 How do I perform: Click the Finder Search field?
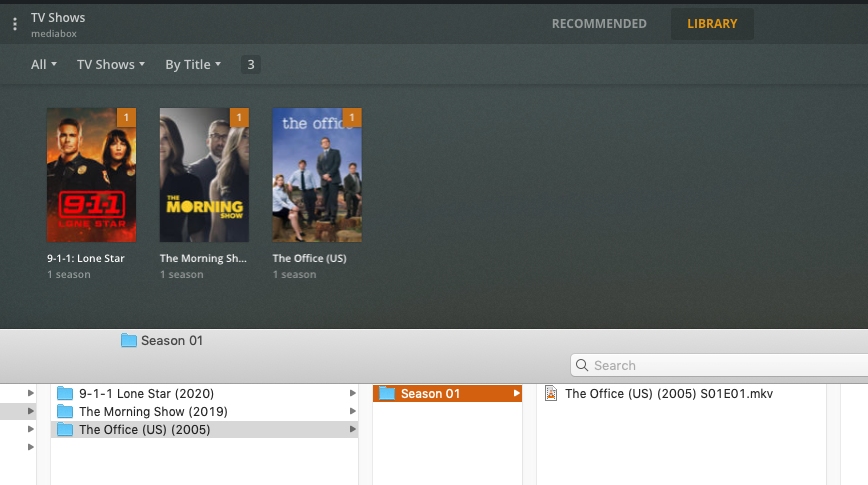click(x=719, y=365)
